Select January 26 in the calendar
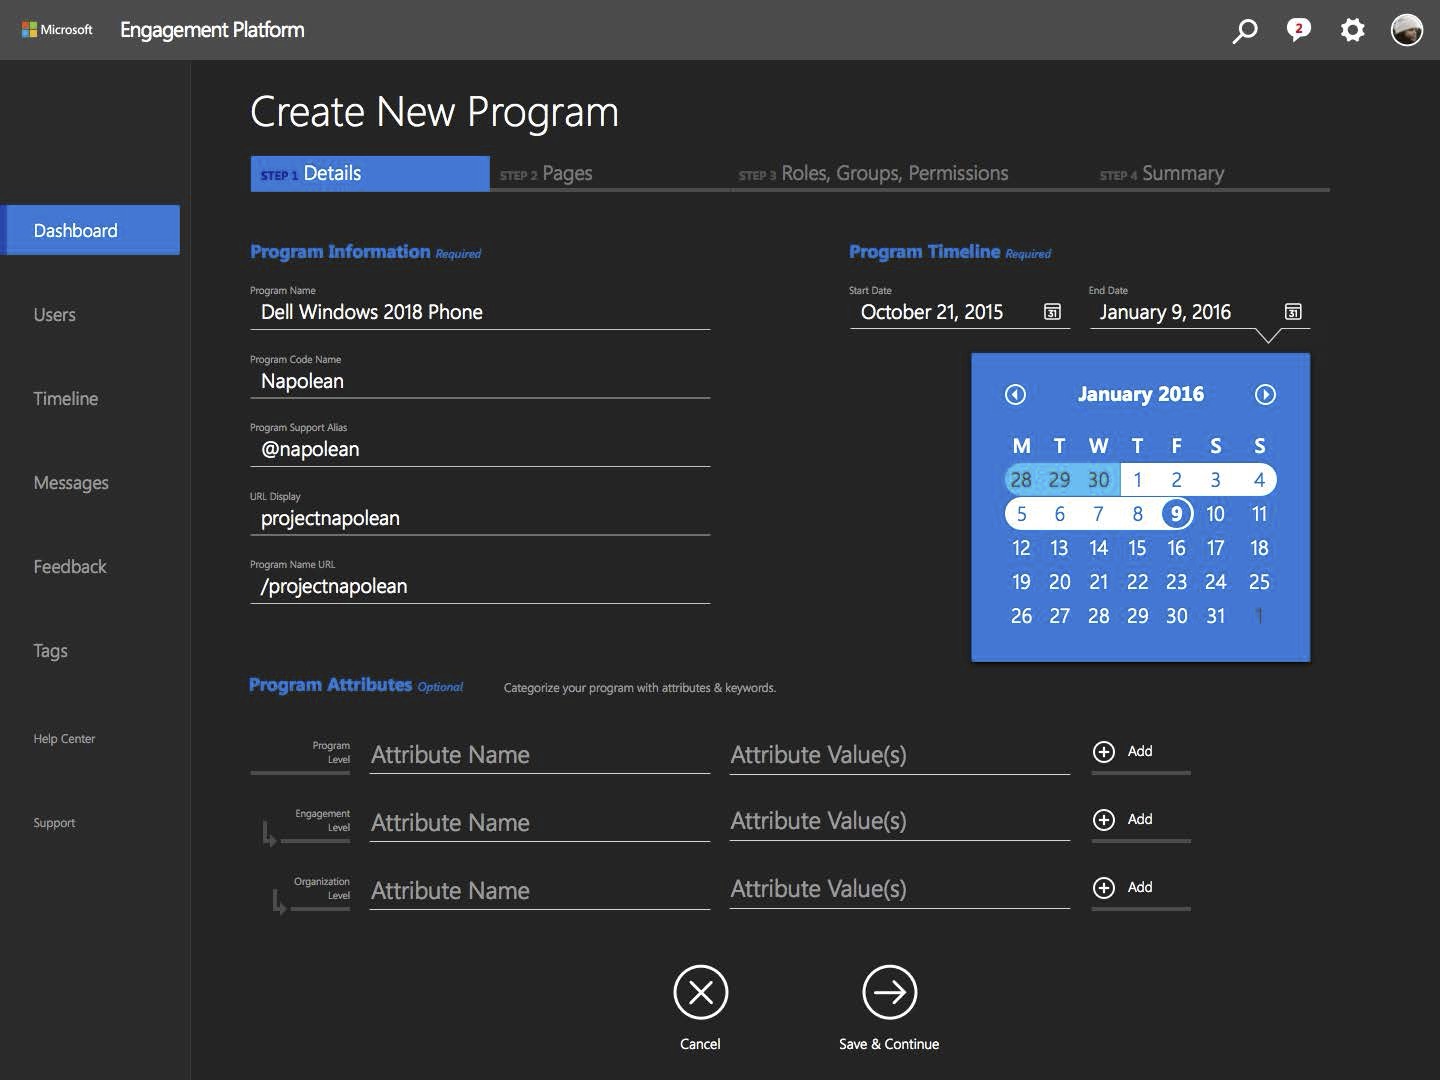The image size is (1440, 1080). tap(1020, 616)
